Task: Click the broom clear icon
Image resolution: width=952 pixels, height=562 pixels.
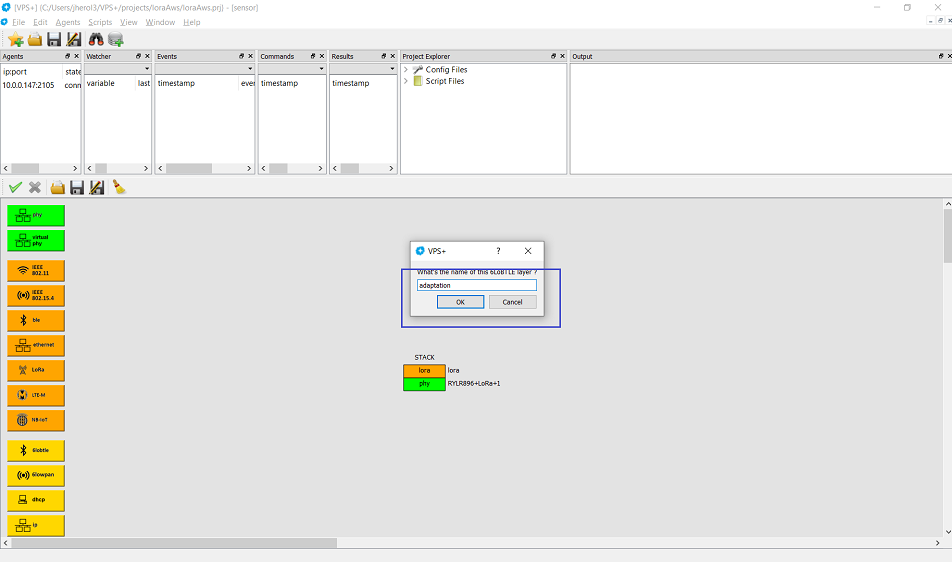Action: (118, 187)
